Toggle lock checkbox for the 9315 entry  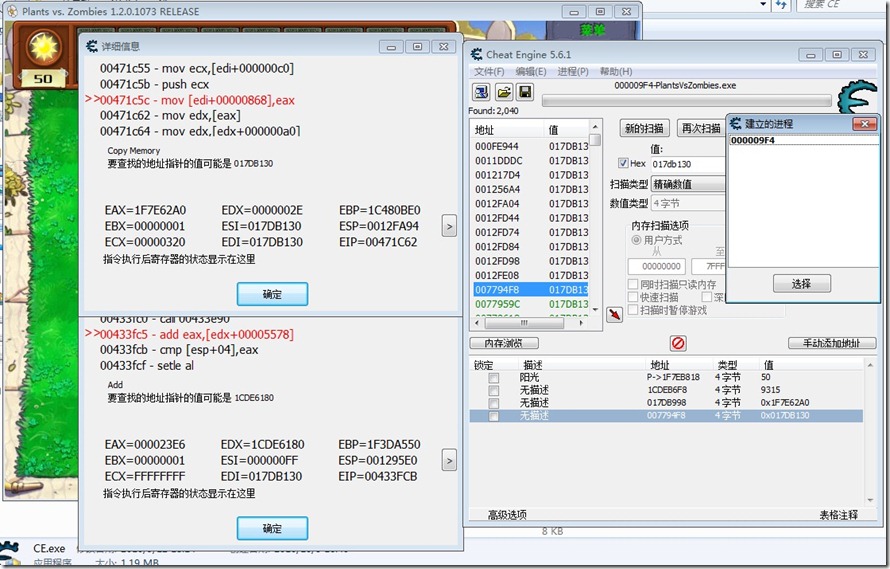(x=493, y=390)
